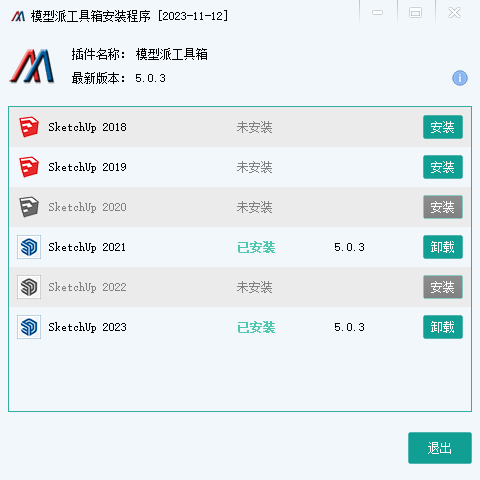Screen dimensions: 480x480
Task: Click the 未安装 status in SketchUp 2018 row
Action: pyautogui.click(x=254, y=127)
